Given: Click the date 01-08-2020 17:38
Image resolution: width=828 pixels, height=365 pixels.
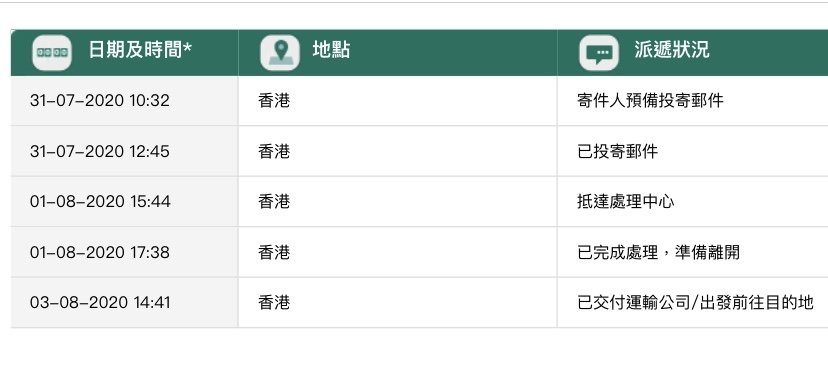Looking at the screenshot, I should 100,252.
